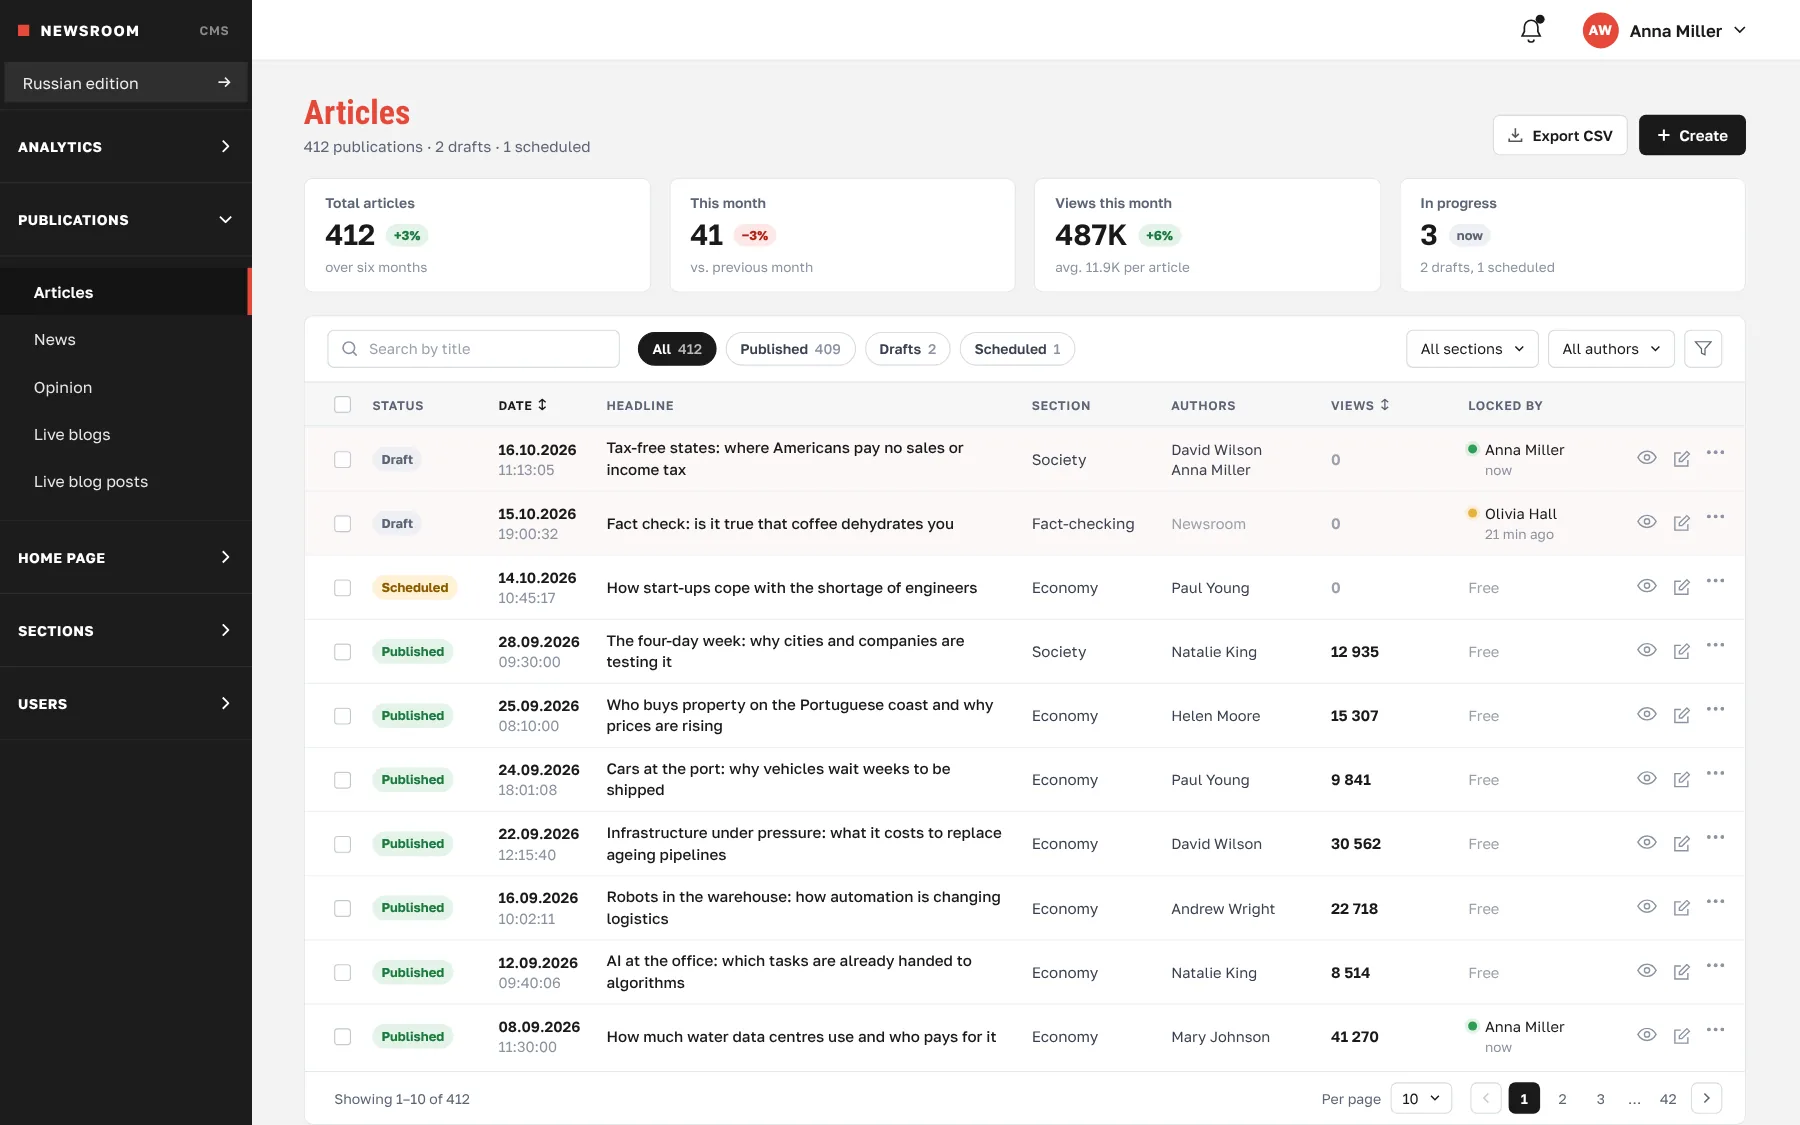Select the four-day week article checkbox
This screenshot has height=1125, width=1800.
(x=343, y=652)
